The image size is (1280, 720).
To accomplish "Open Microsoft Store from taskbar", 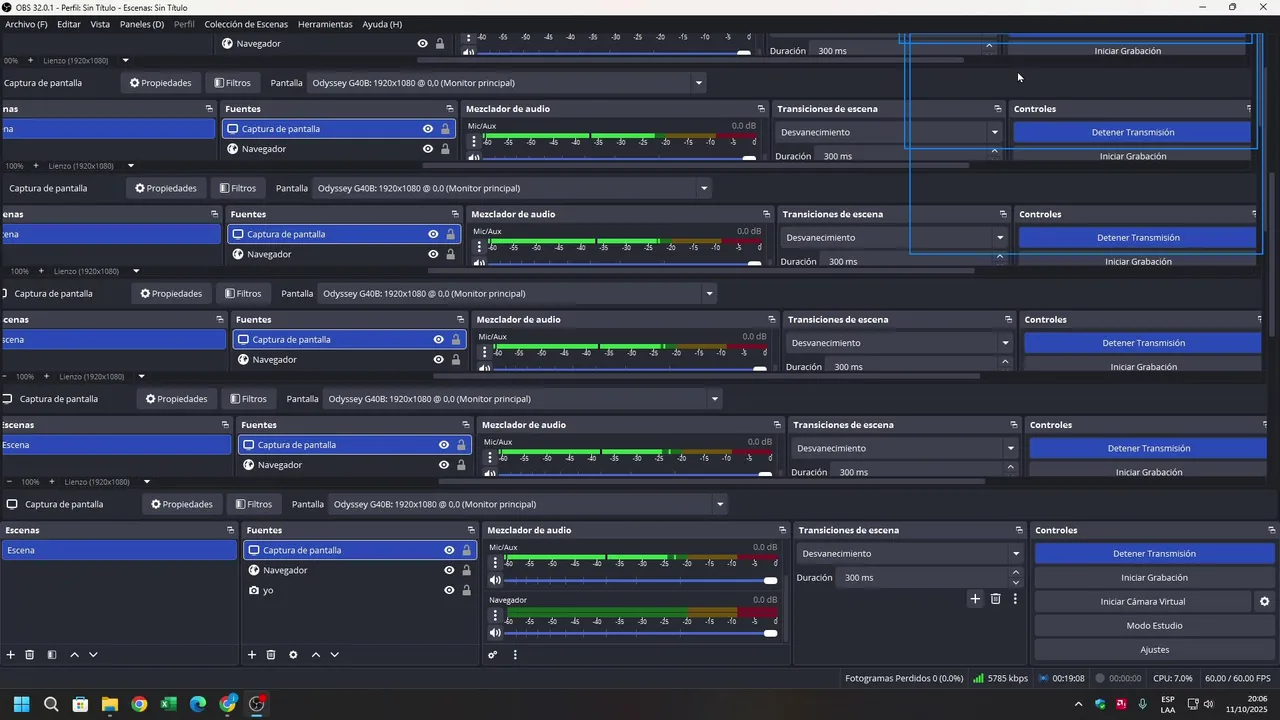I will pyautogui.click(x=80, y=704).
